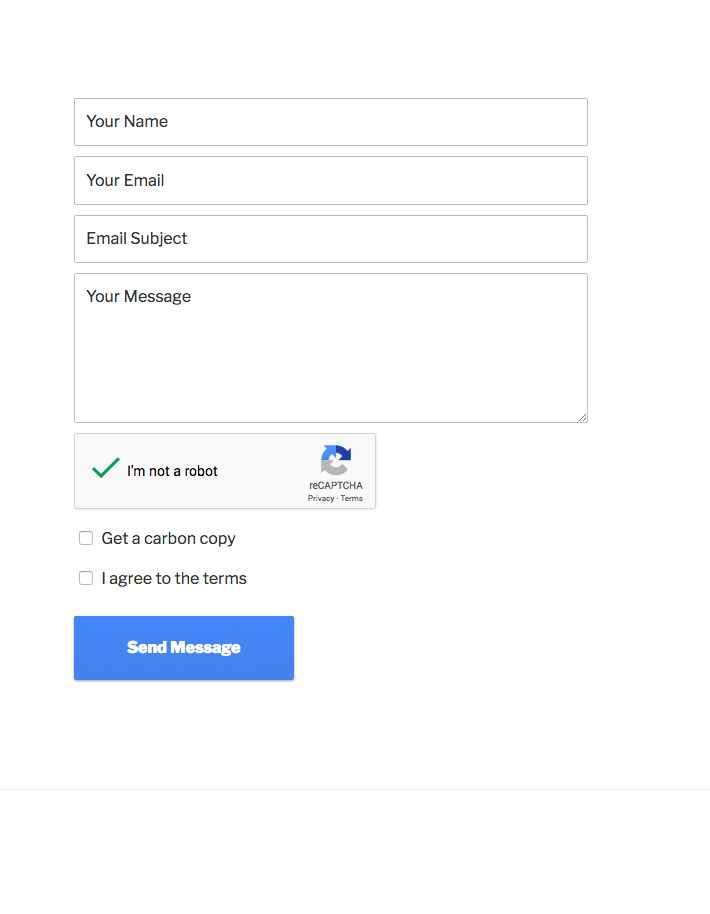This screenshot has height=914, width=710.
Task: Click the "Email Subject" placeholder text
Action: [137, 239]
